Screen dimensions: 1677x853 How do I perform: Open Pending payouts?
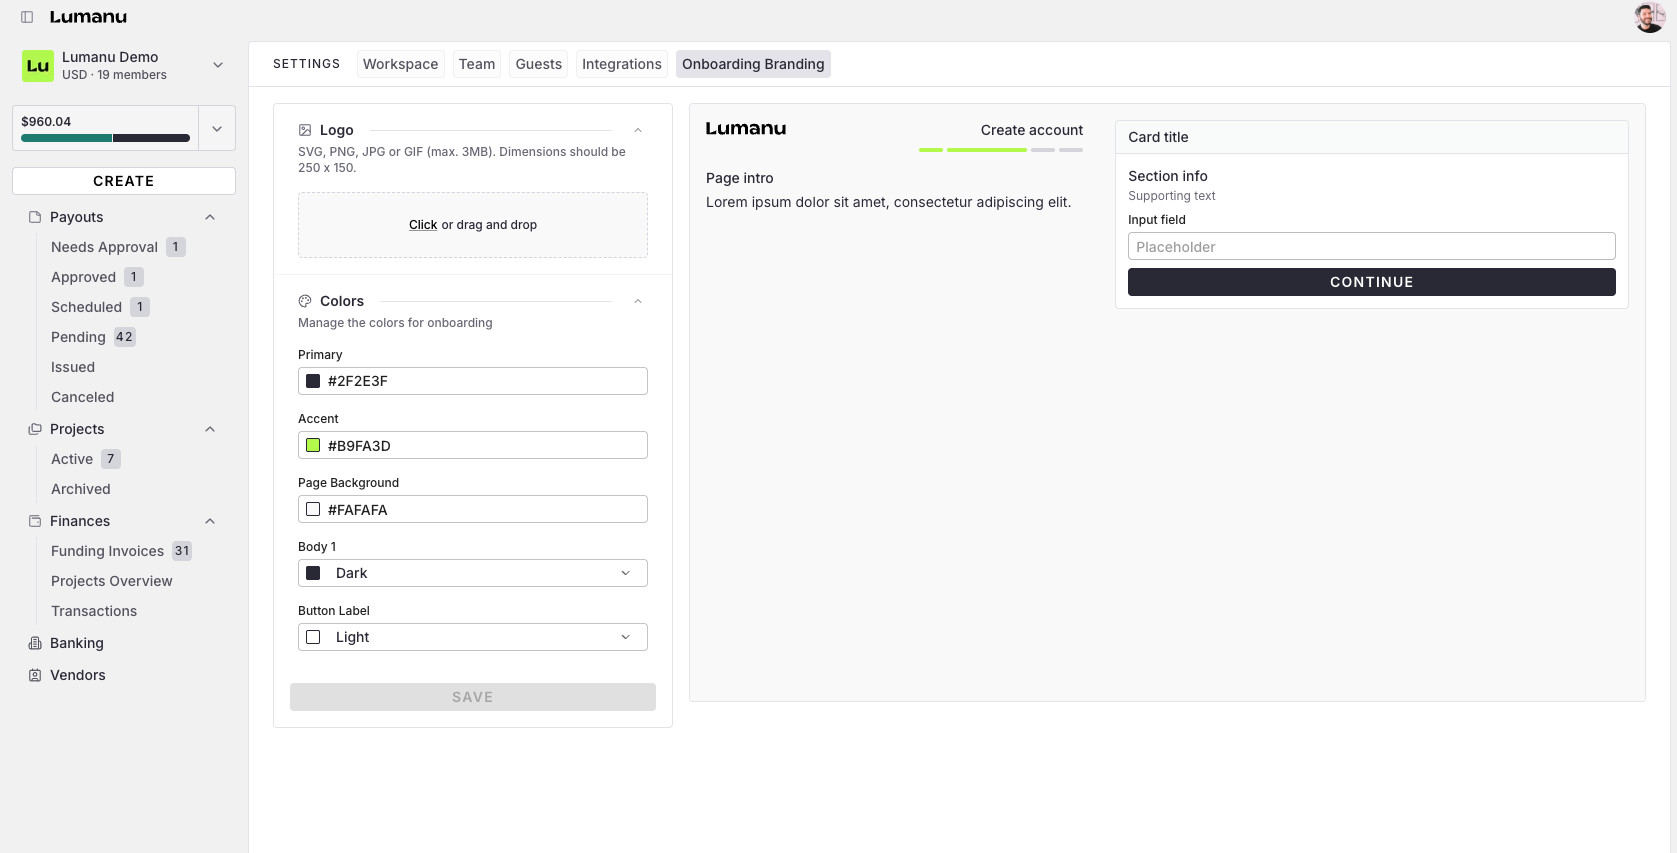click(x=78, y=337)
